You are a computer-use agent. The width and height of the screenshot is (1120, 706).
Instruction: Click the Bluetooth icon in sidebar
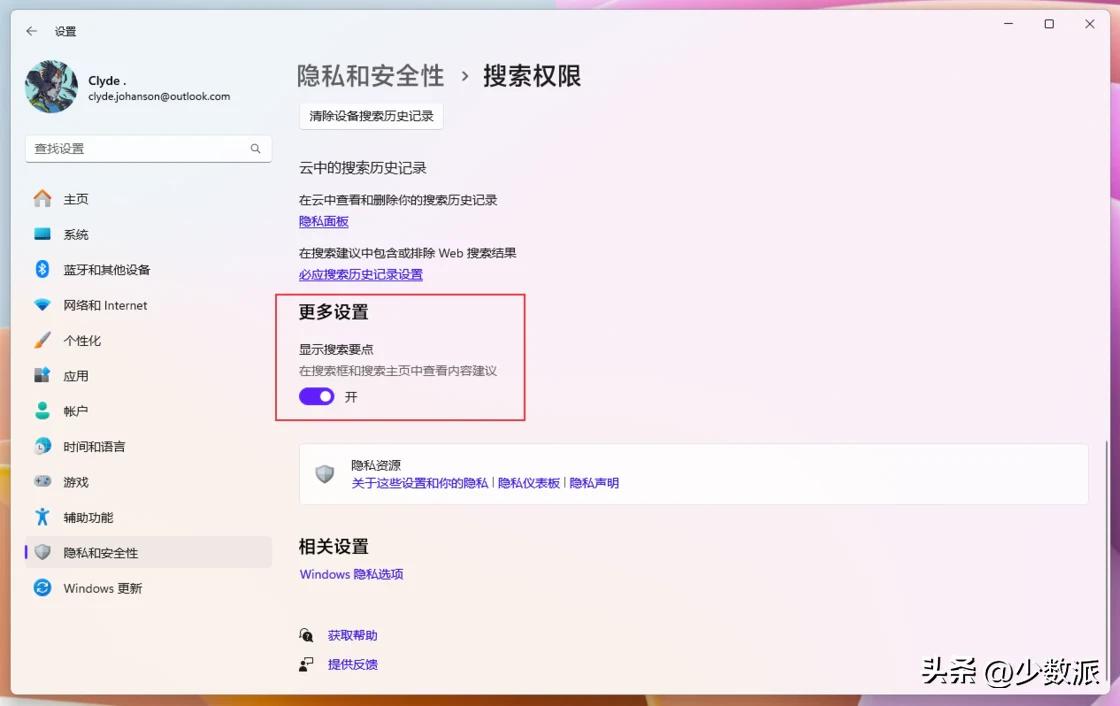pos(42,269)
